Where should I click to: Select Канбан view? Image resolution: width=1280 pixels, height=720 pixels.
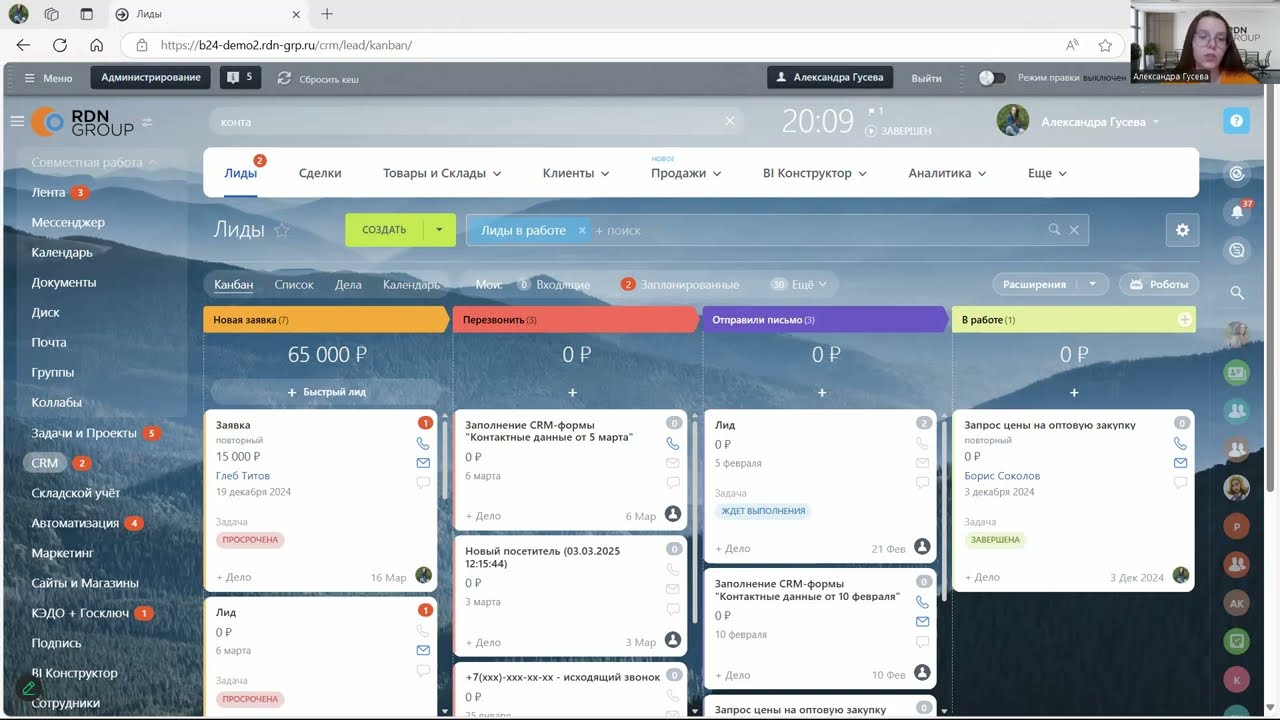233,284
